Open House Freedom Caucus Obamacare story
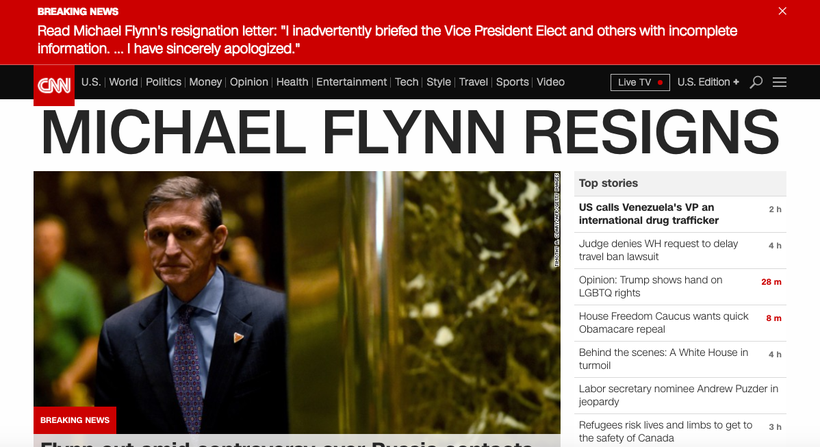The height and width of the screenshot is (447, 820). coord(663,323)
